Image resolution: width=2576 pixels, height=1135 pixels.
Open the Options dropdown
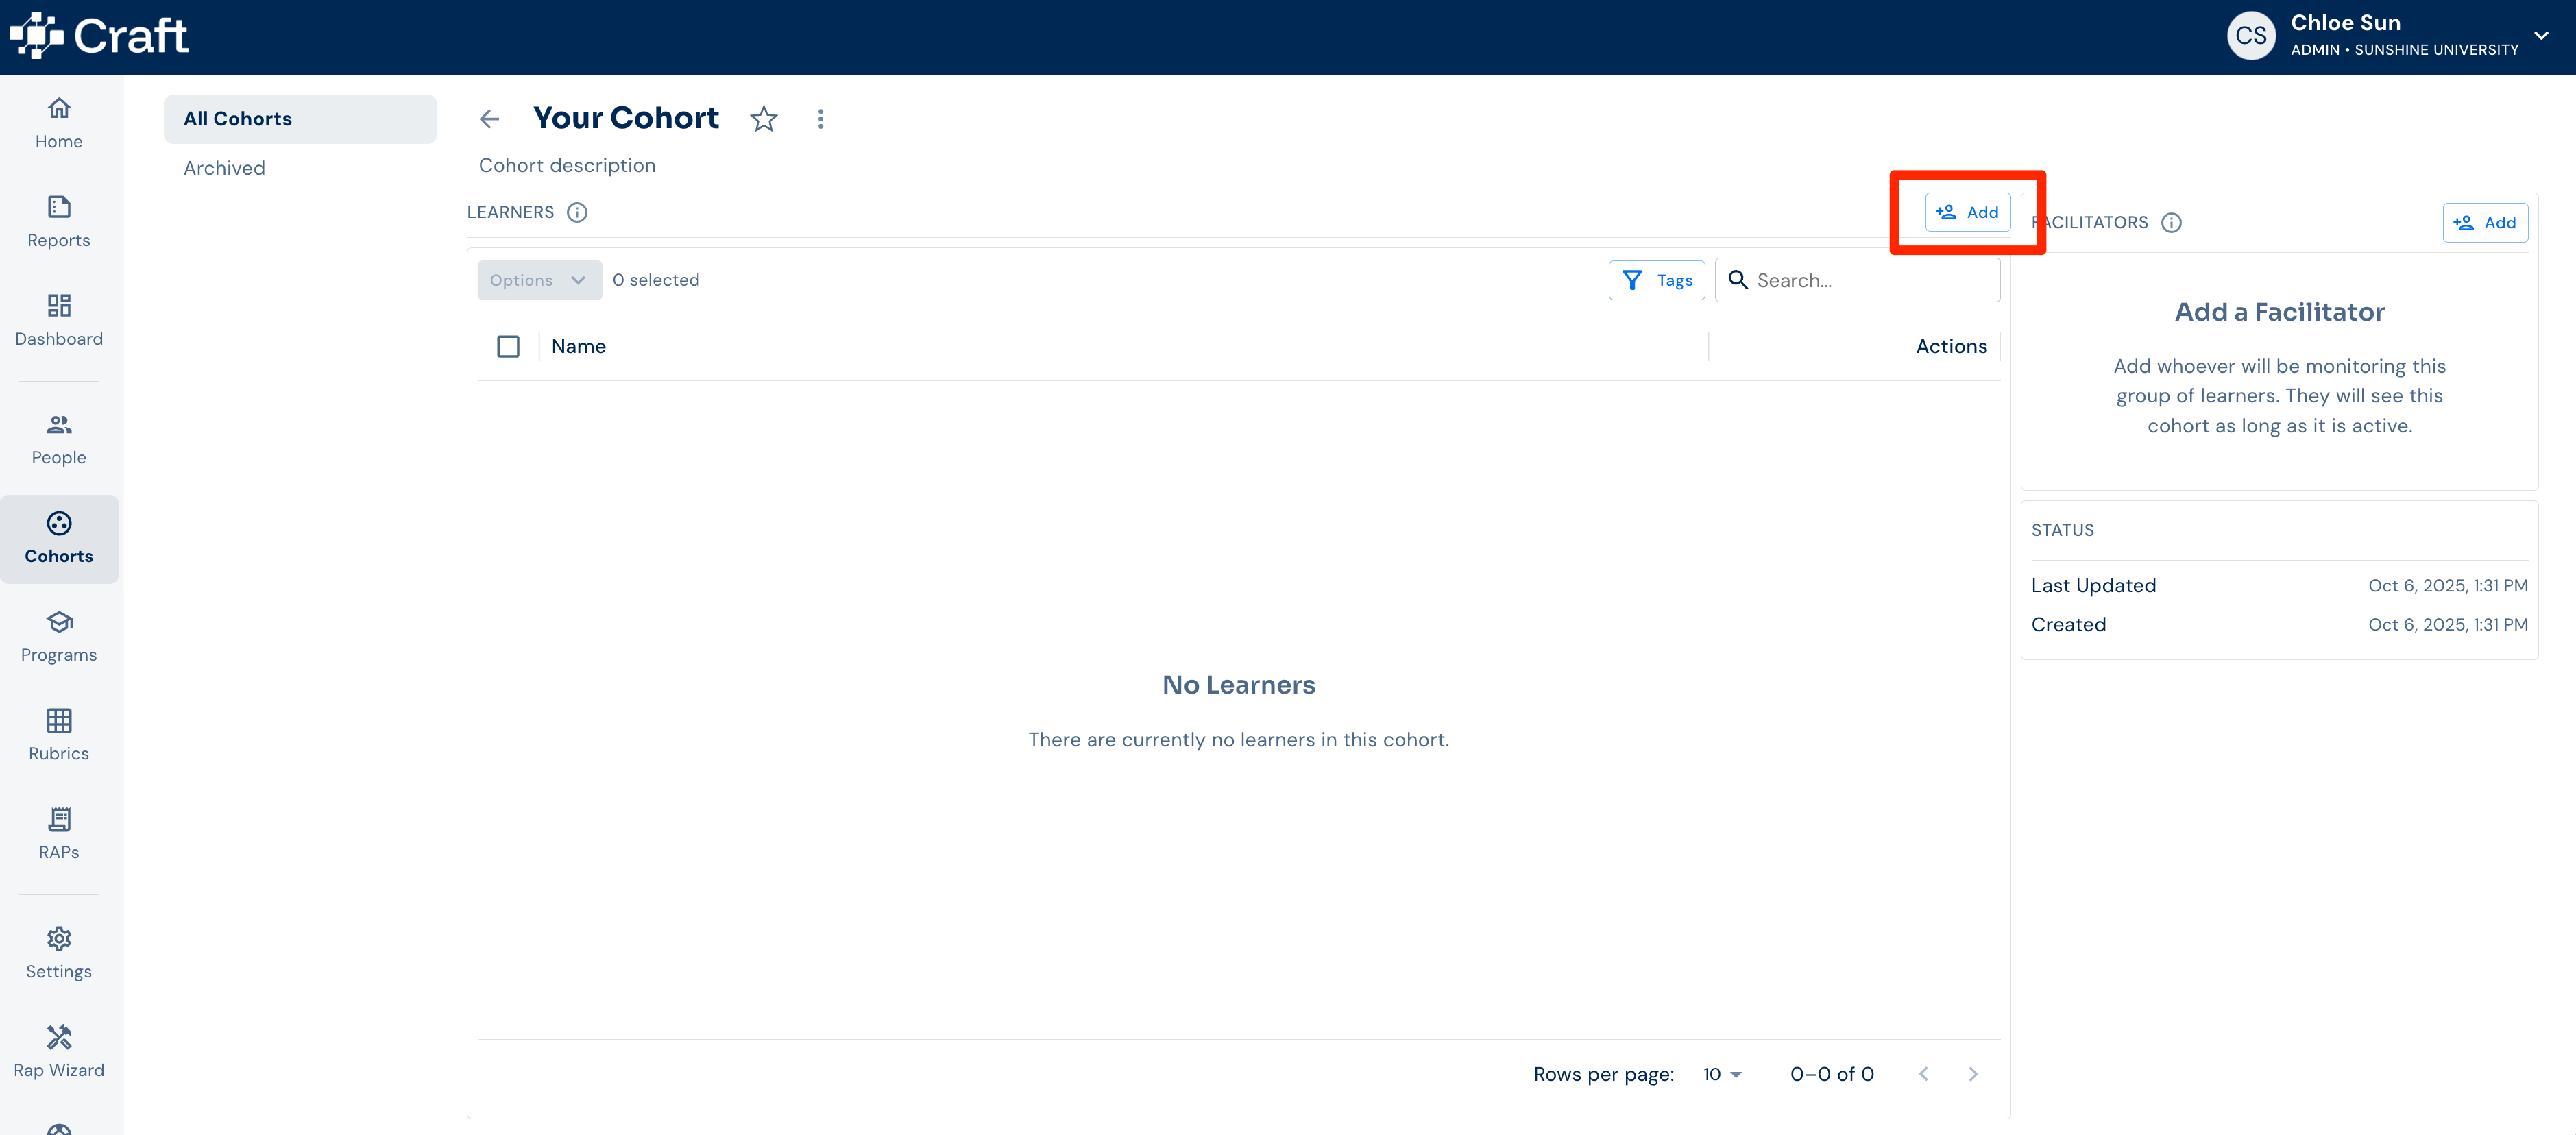tap(540, 280)
